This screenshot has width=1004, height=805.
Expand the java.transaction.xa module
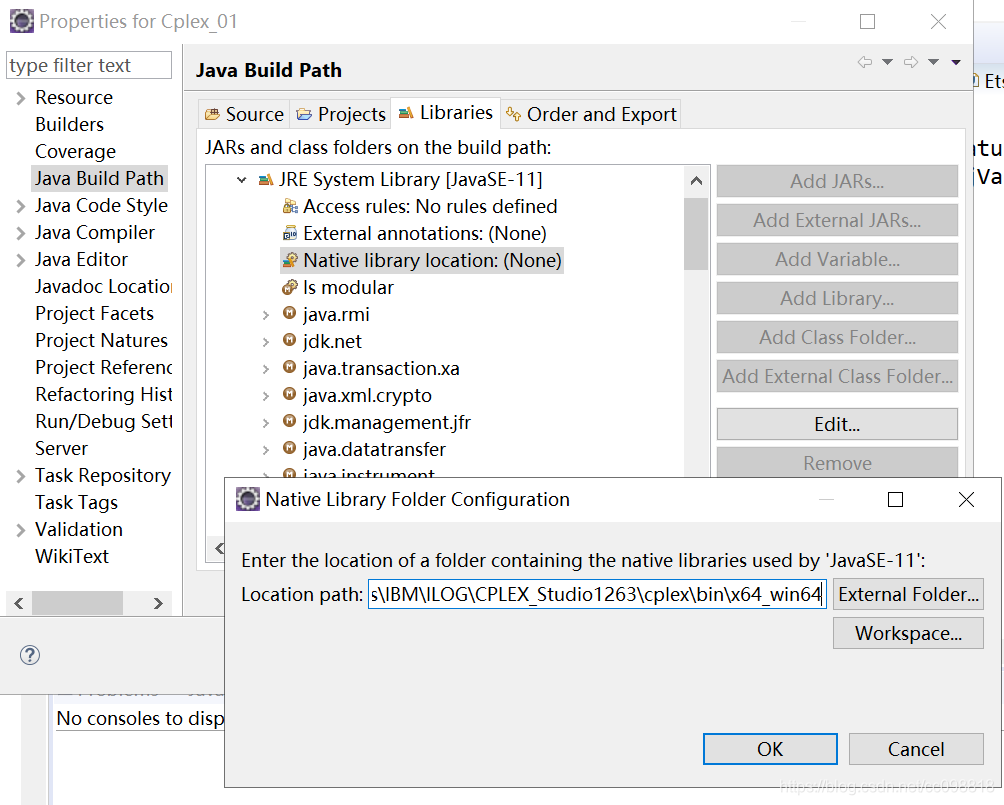266,369
